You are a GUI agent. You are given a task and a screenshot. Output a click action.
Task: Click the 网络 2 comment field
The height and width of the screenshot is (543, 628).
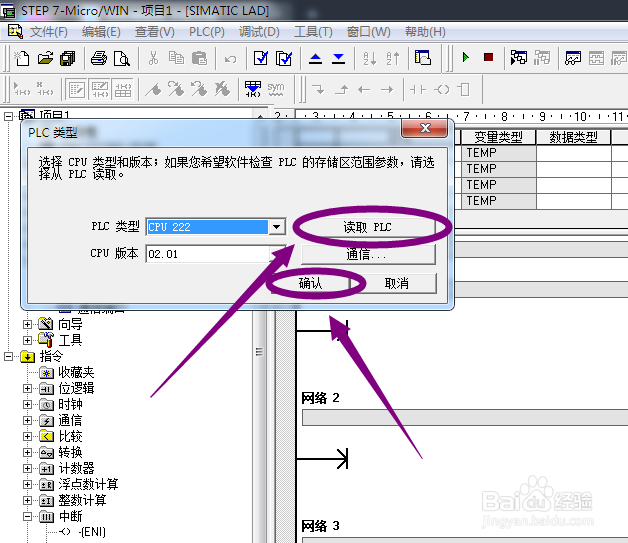pos(465,418)
